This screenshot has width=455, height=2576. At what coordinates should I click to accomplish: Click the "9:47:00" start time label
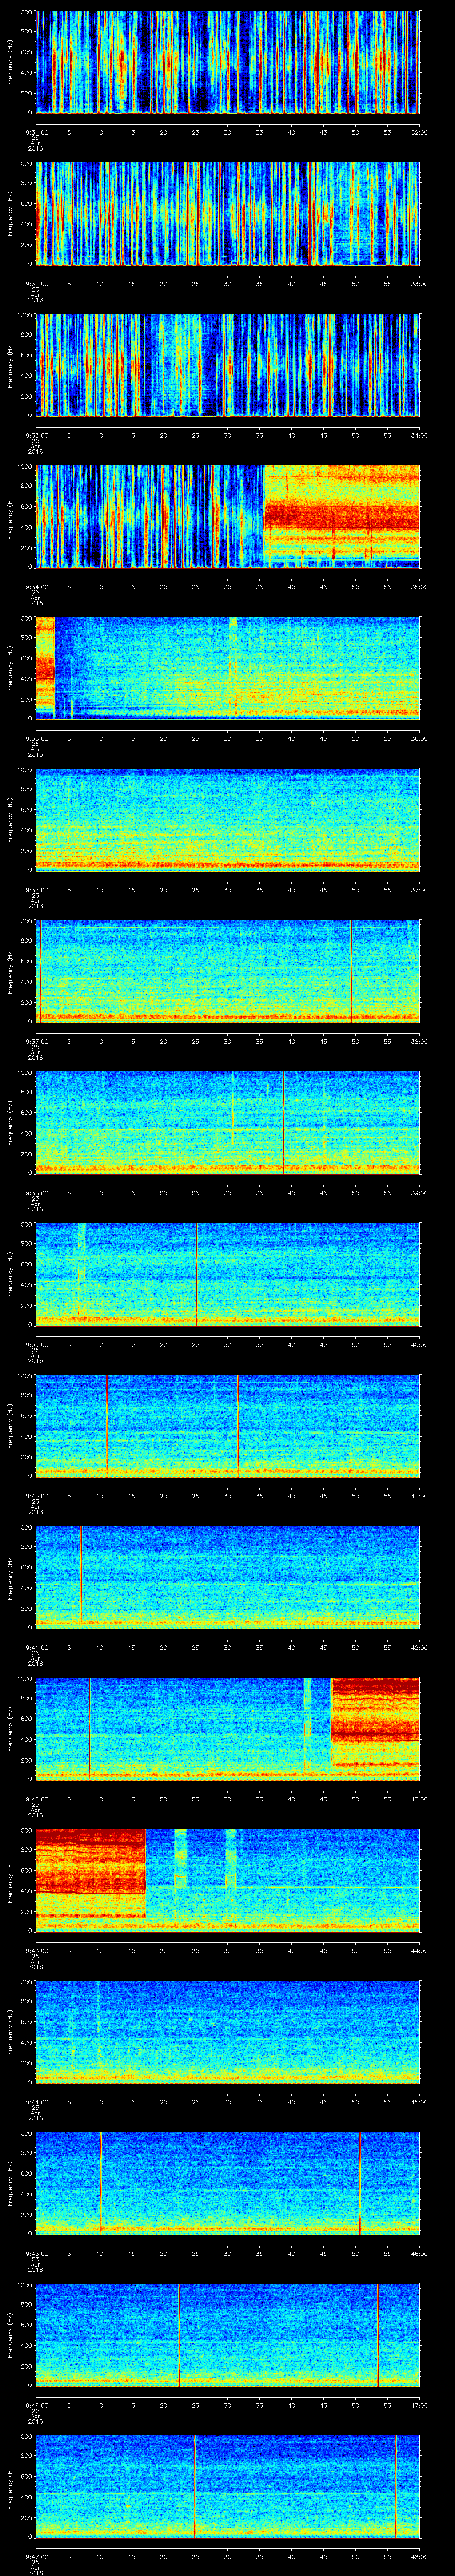pos(36,2556)
